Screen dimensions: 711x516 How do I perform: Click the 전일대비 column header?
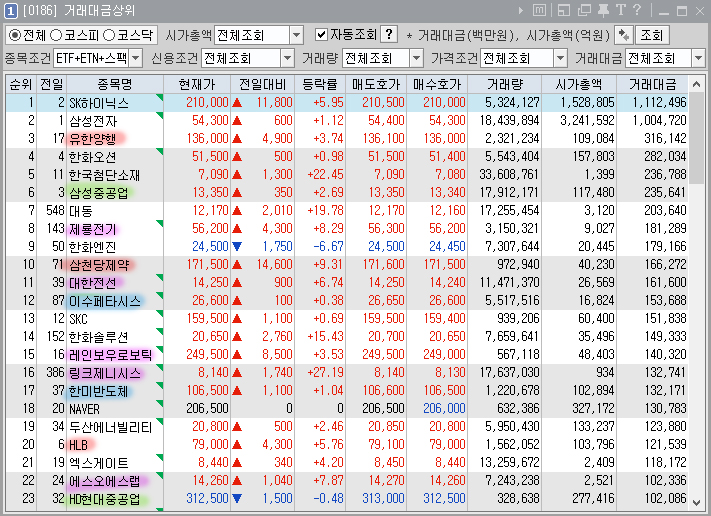coord(263,84)
